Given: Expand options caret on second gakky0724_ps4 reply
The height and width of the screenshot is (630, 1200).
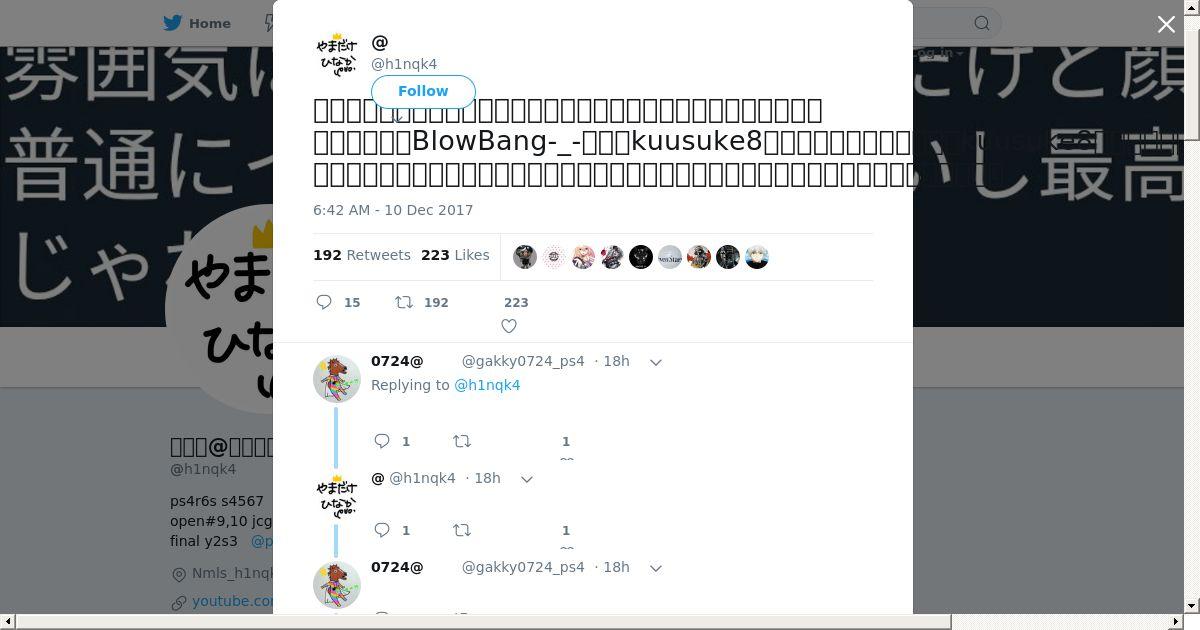Looking at the screenshot, I should (656, 568).
